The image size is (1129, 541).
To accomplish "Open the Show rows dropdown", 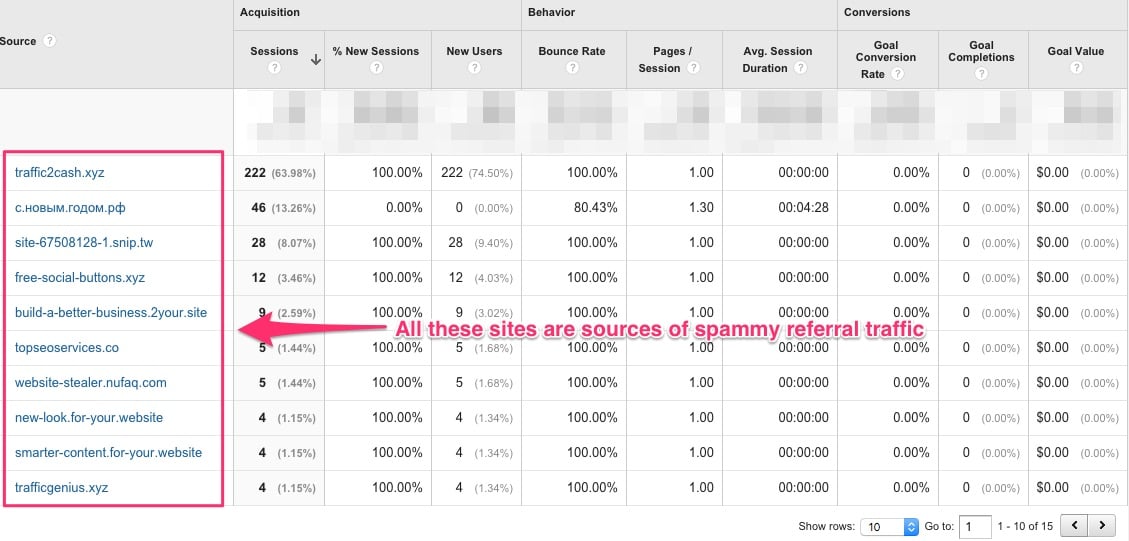I will pos(889,525).
